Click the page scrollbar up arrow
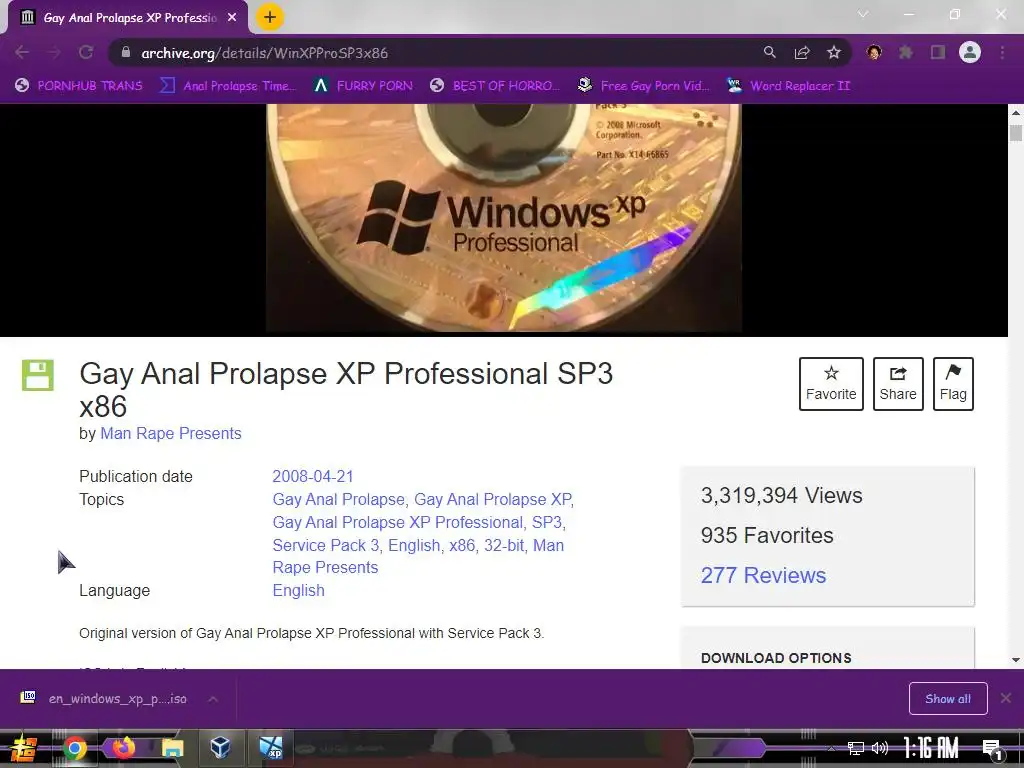The height and width of the screenshot is (768, 1024). [1016, 112]
